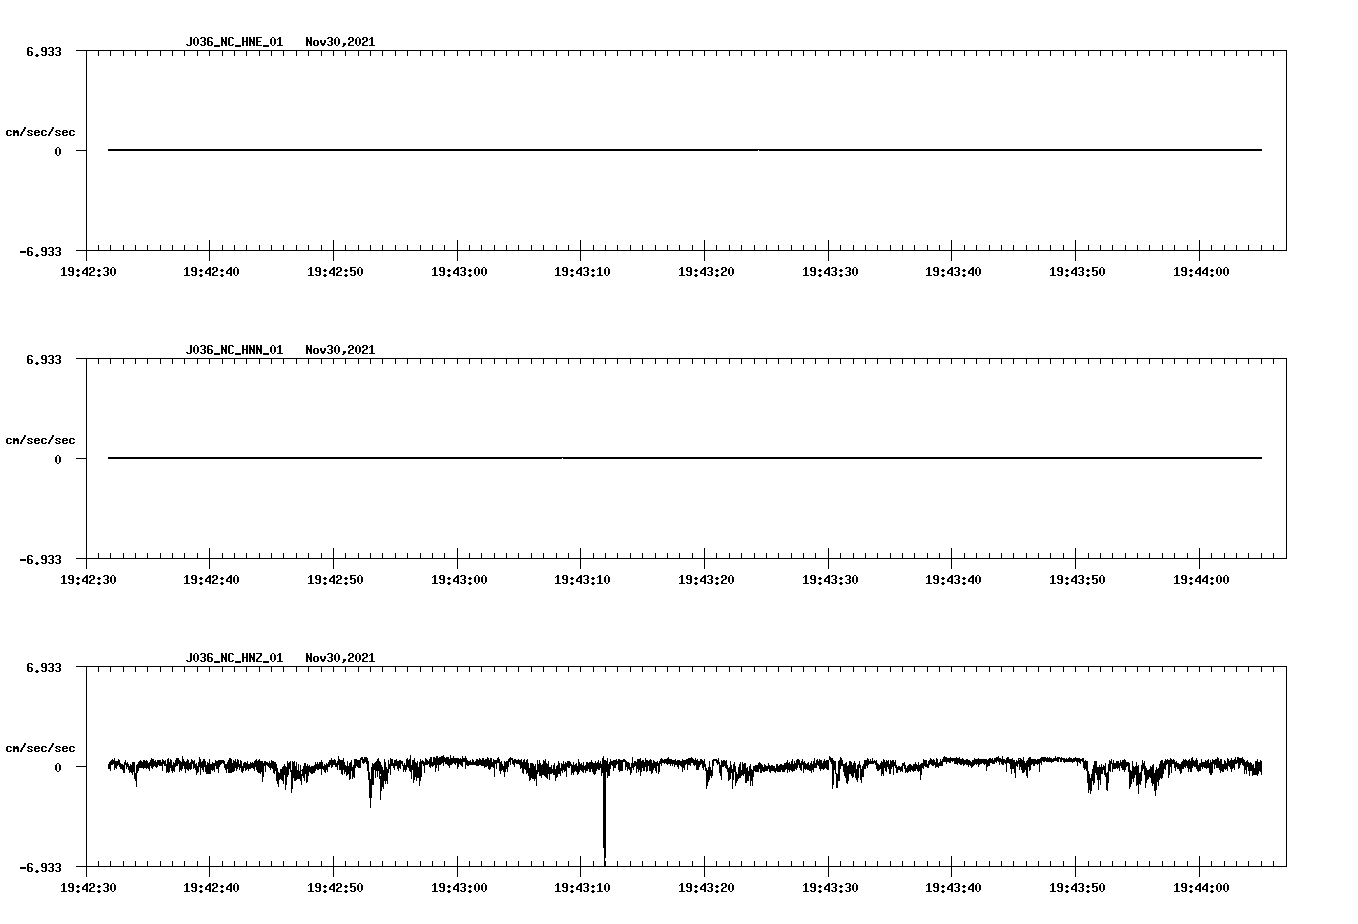Click the cm/sec/sec unit label of HNN plot
Screen dimensions: 1358x924
[40, 440]
